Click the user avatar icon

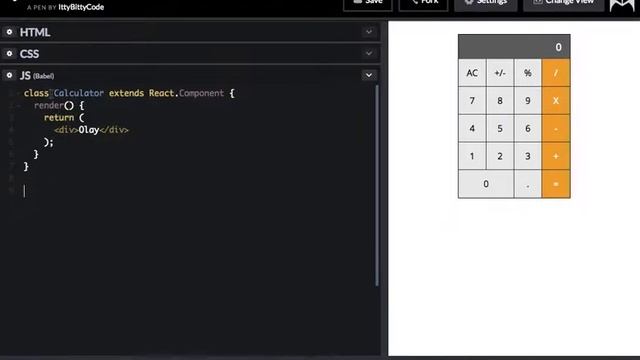(622, 4)
